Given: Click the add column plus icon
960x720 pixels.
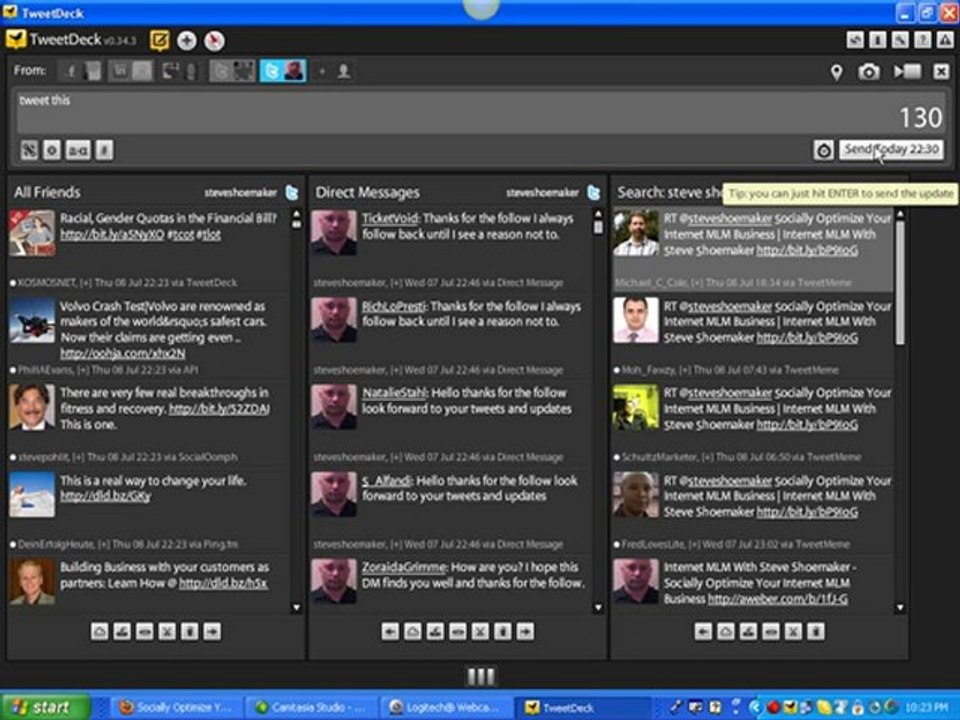Looking at the screenshot, I should (x=187, y=41).
